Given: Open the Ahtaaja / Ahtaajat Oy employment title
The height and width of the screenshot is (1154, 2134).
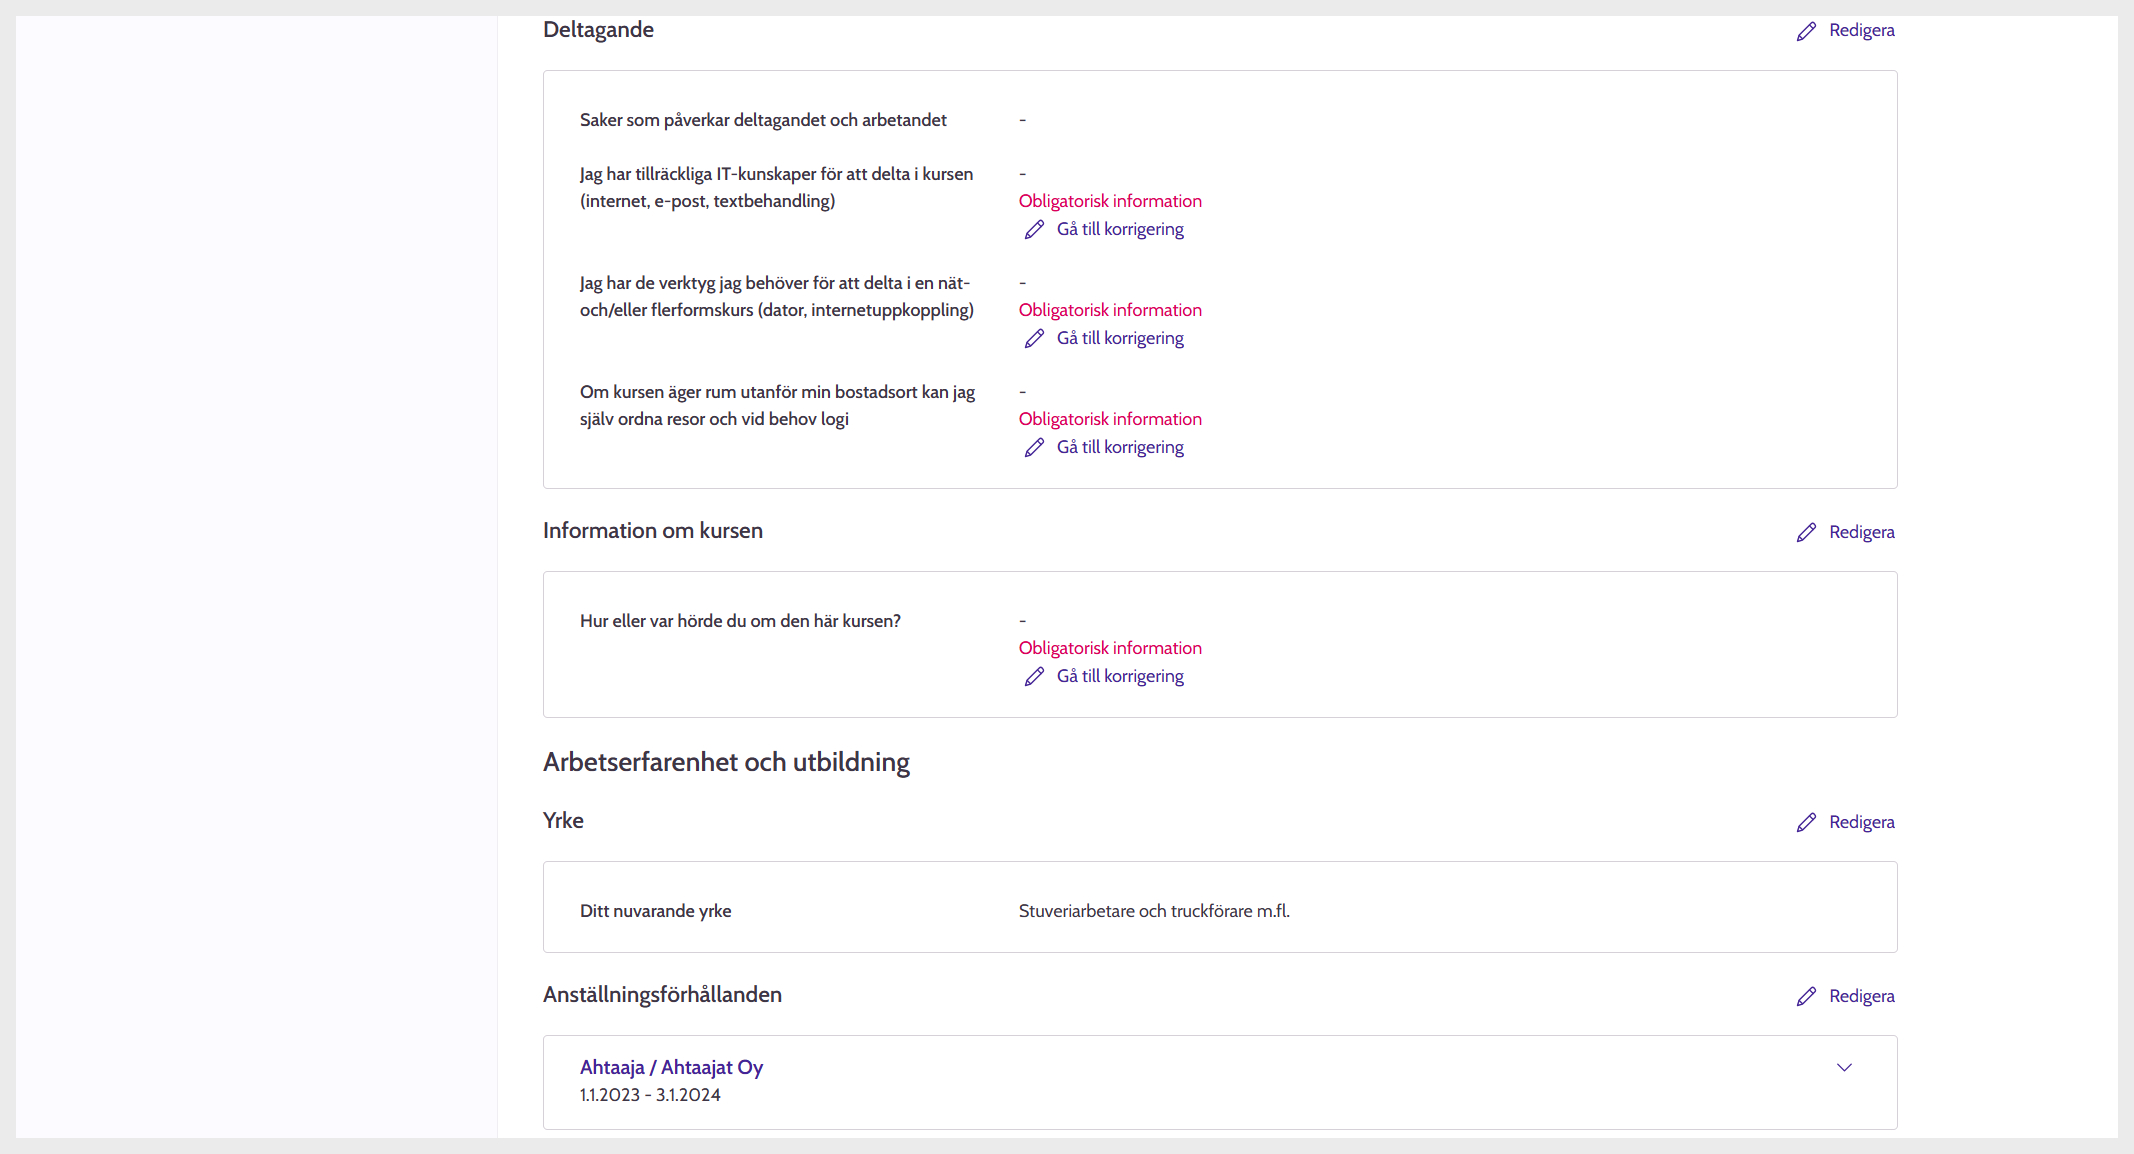Looking at the screenshot, I should [x=671, y=1067].
